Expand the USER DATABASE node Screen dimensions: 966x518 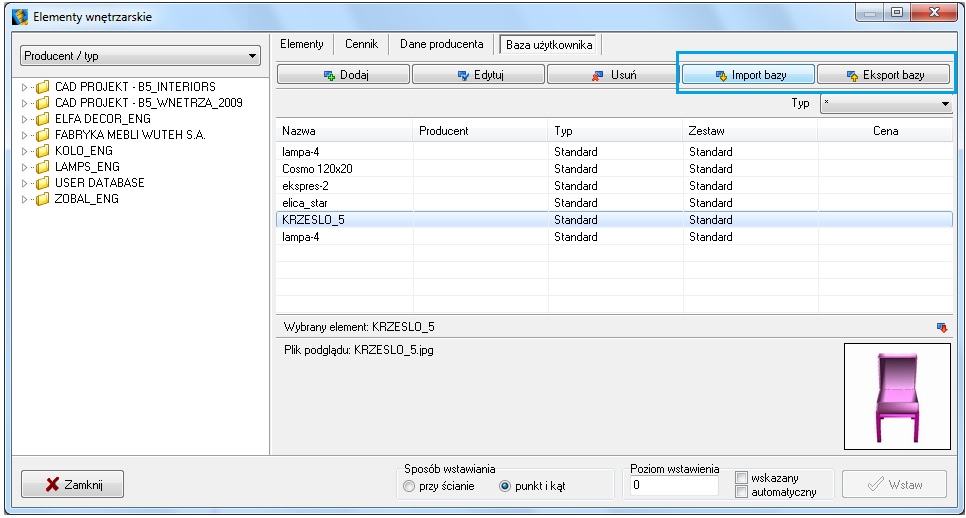25,183
